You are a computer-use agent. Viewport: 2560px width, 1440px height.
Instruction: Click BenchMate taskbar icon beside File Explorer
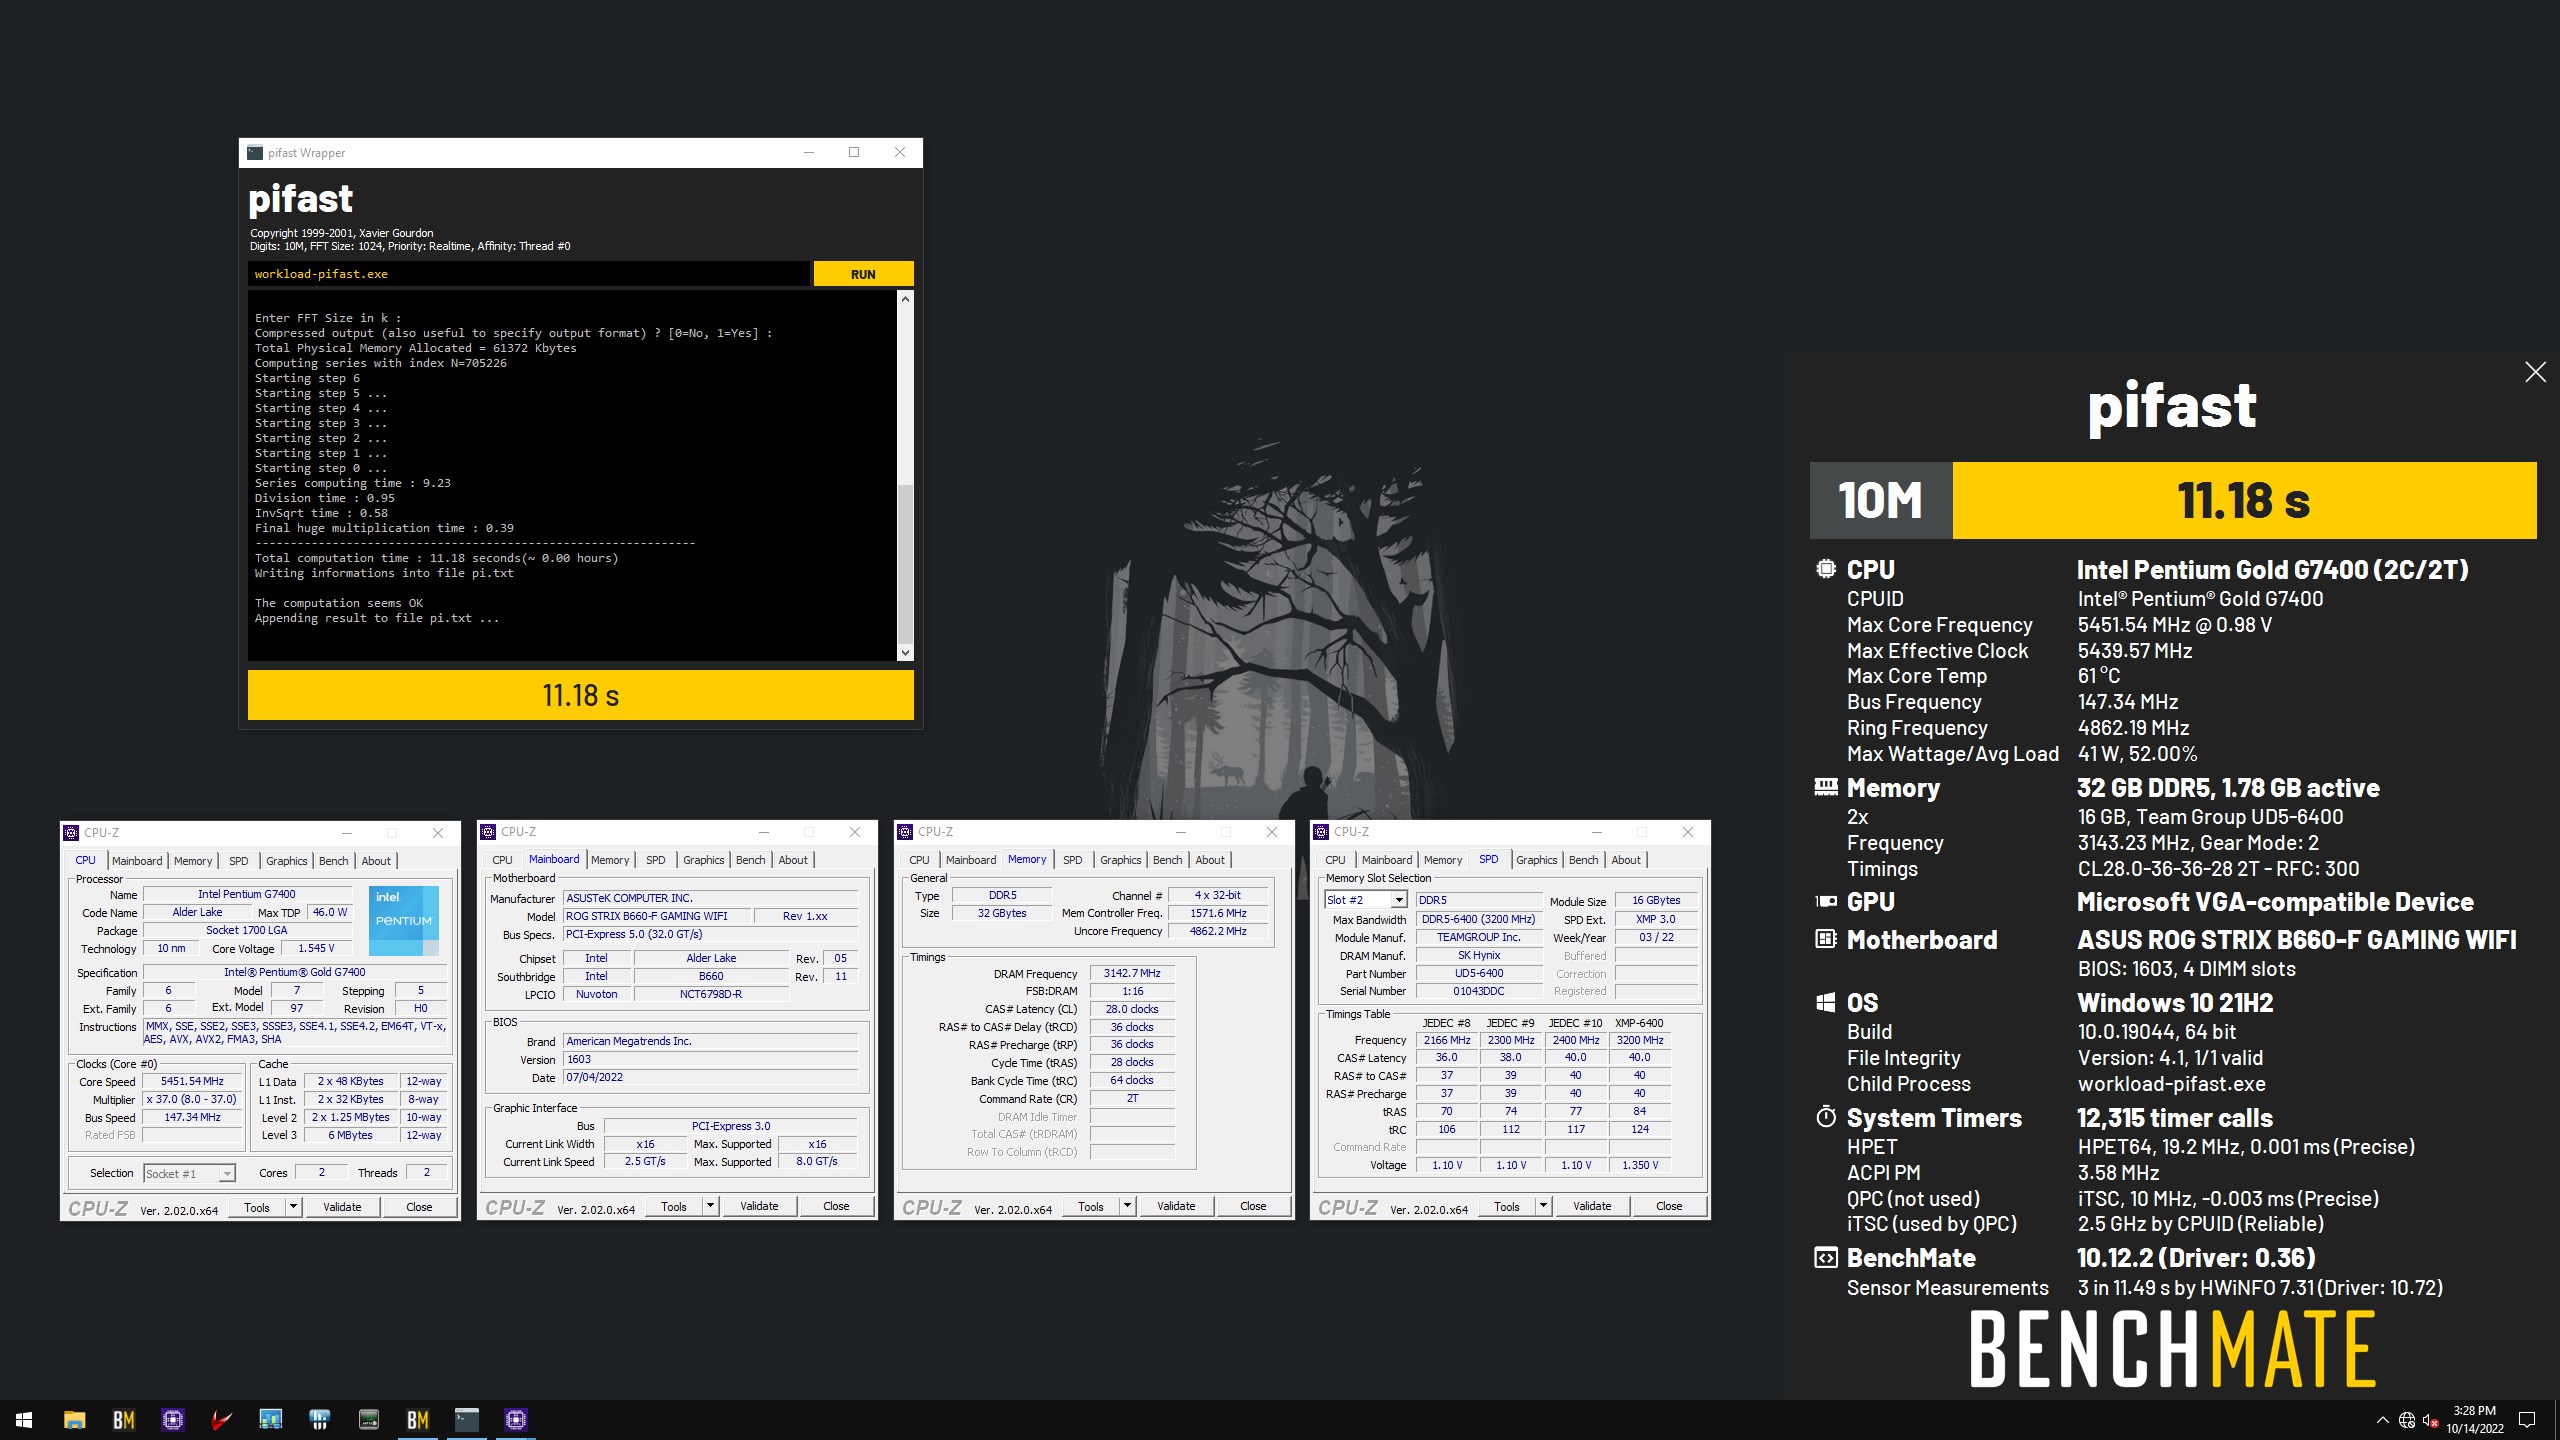(x=123, y=1420)
